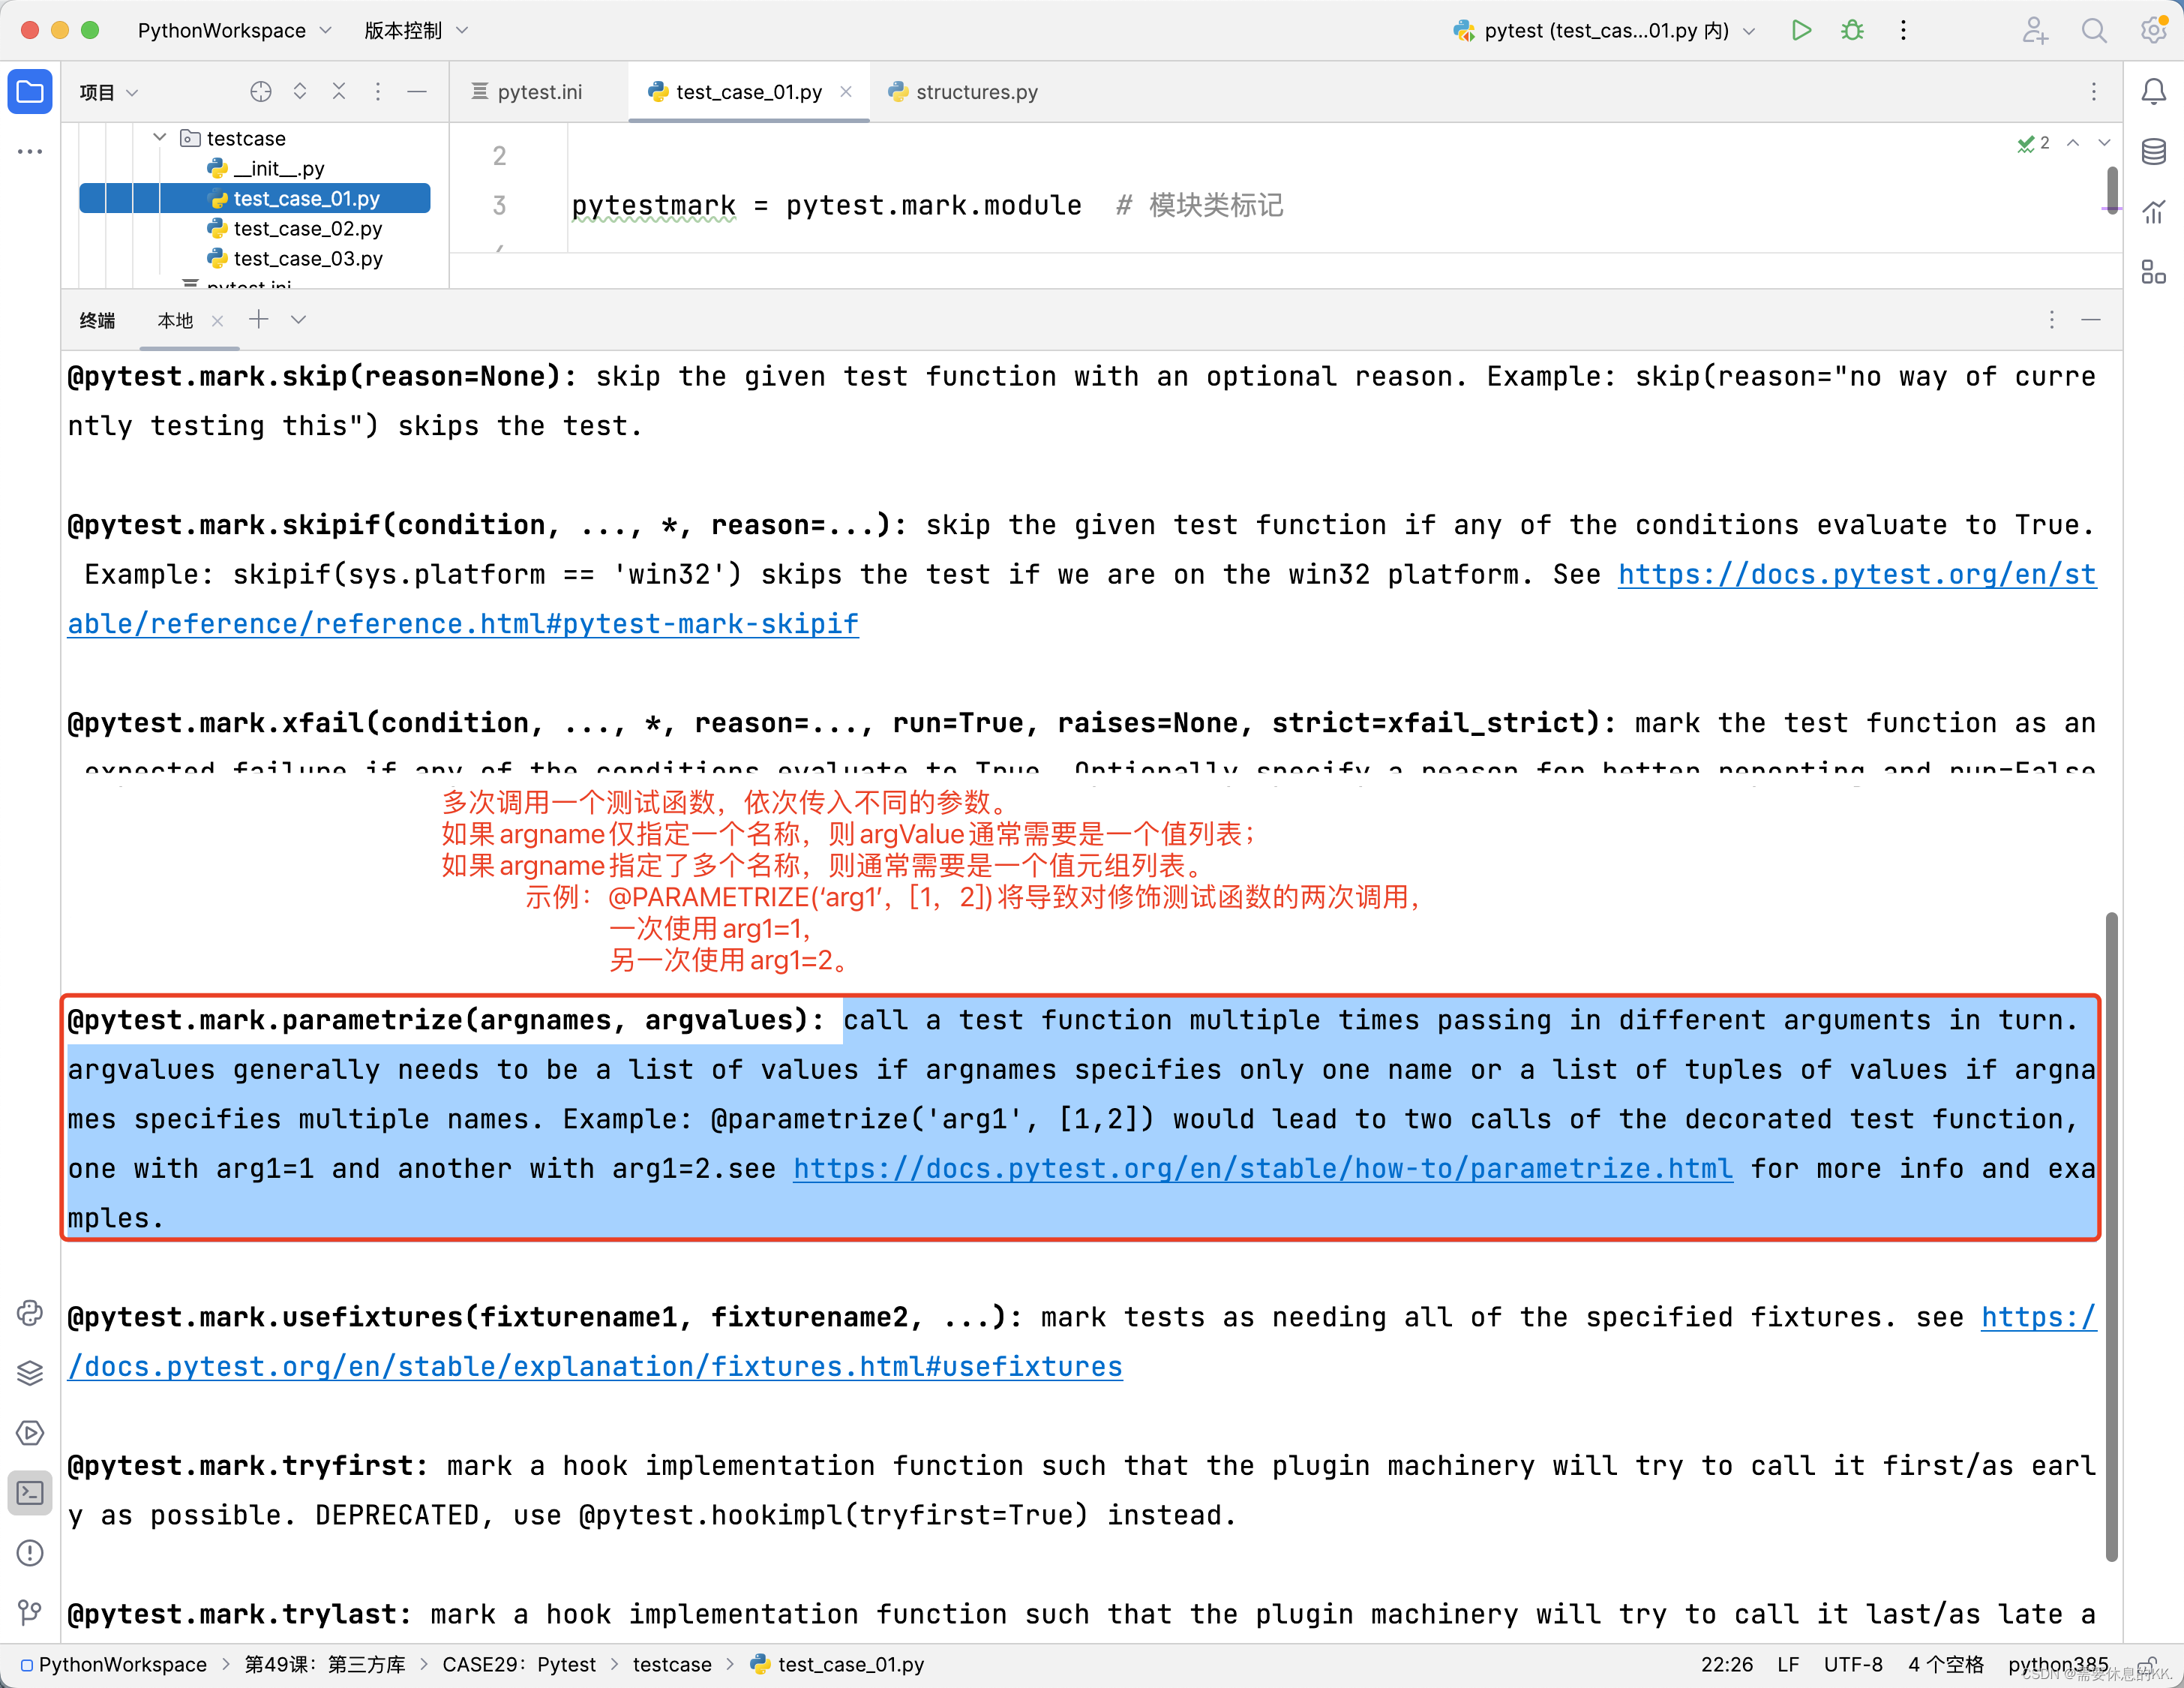Open pytest run configuration dropdown
This screenshot has height=1688, width=2184.
pos(1604,30)
